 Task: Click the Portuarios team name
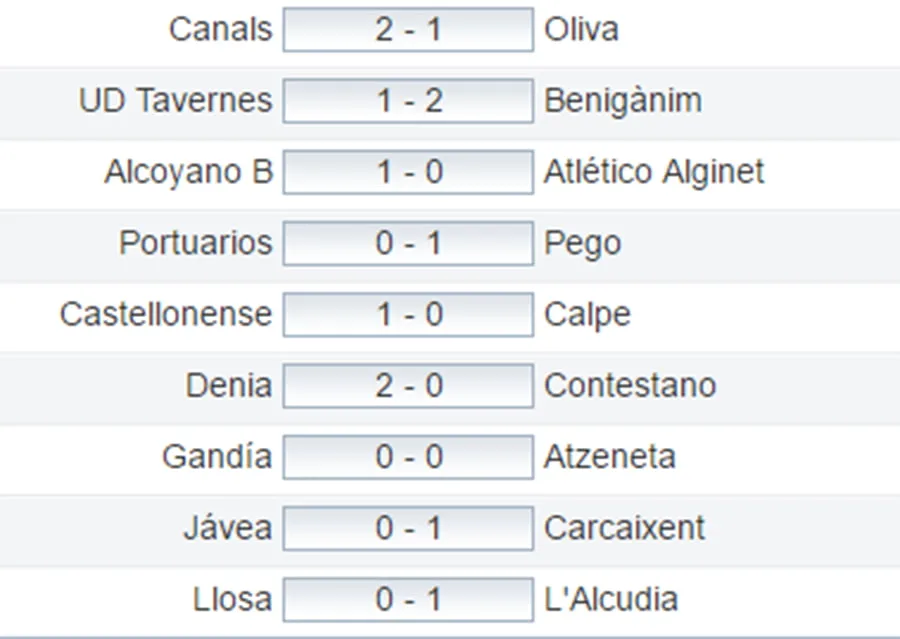pos(196,243)
